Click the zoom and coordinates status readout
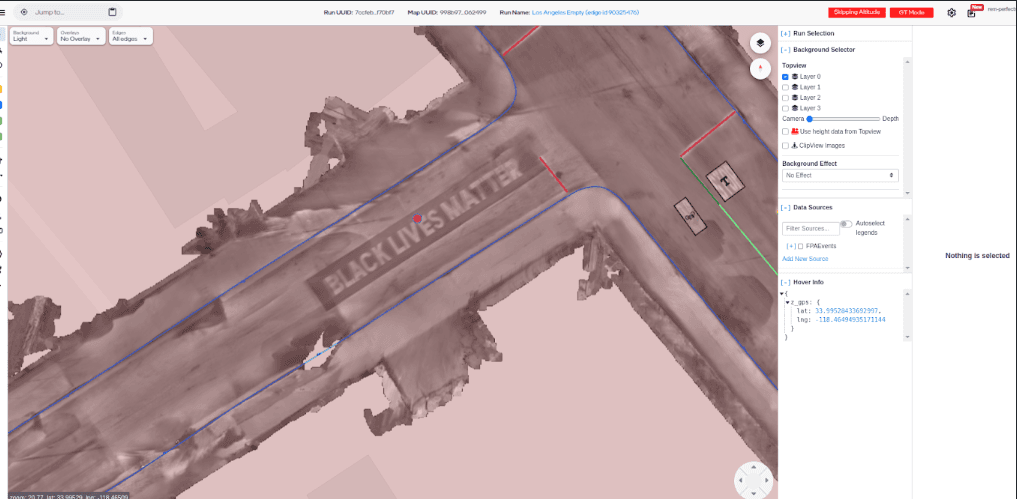1017x499 pixels. [x=68, y=496]
